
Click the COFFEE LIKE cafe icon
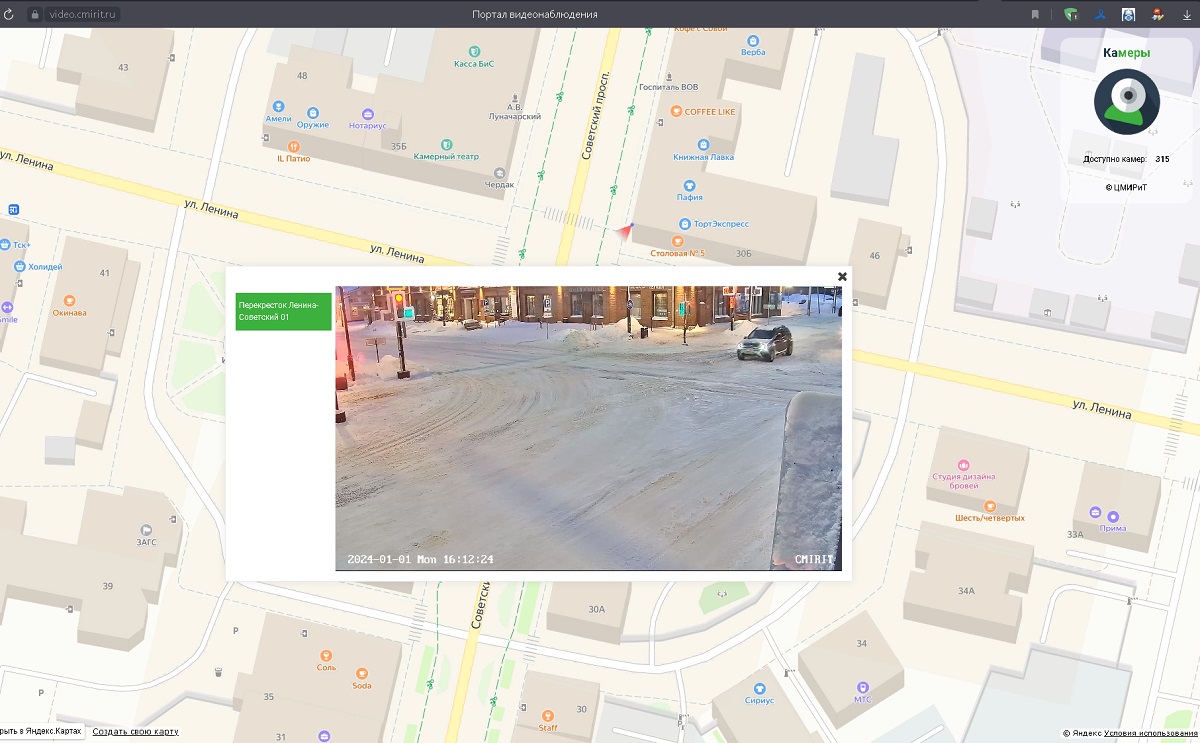click(677, 111)
